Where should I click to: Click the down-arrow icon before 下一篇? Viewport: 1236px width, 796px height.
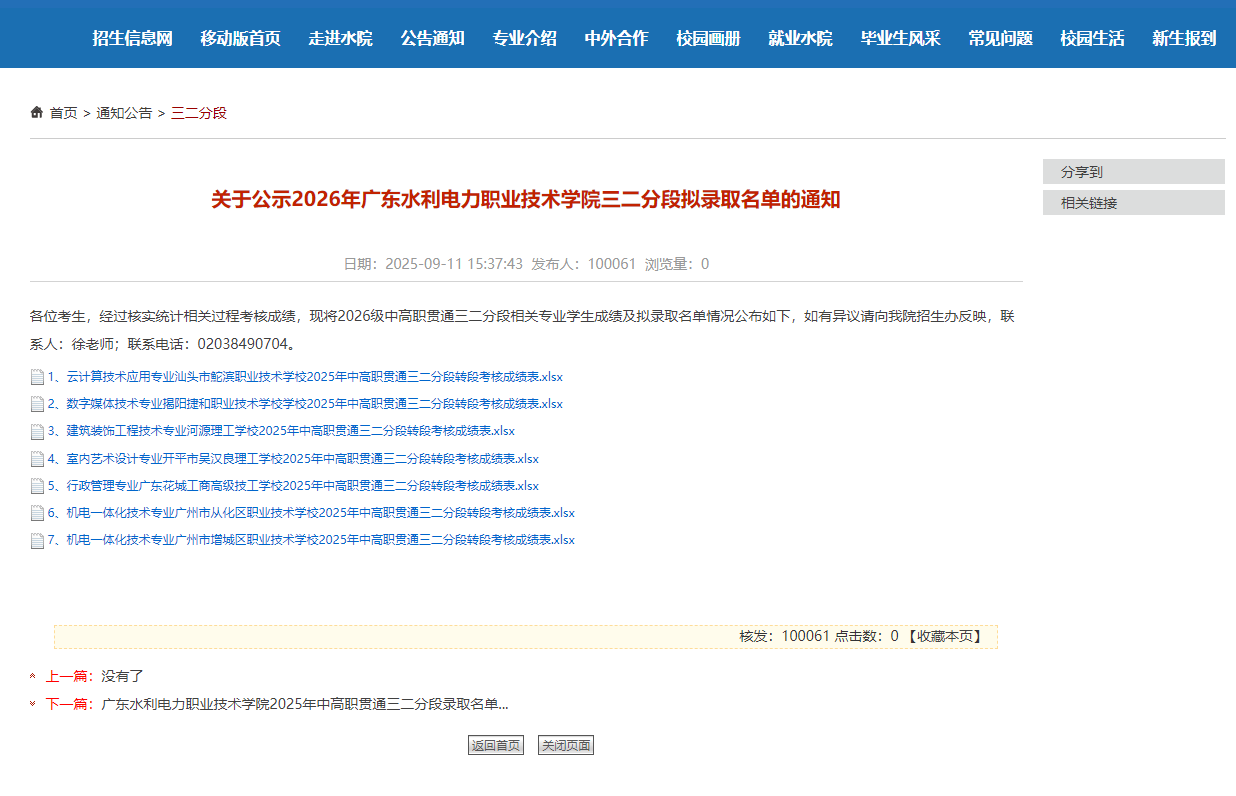pos(33,704)
